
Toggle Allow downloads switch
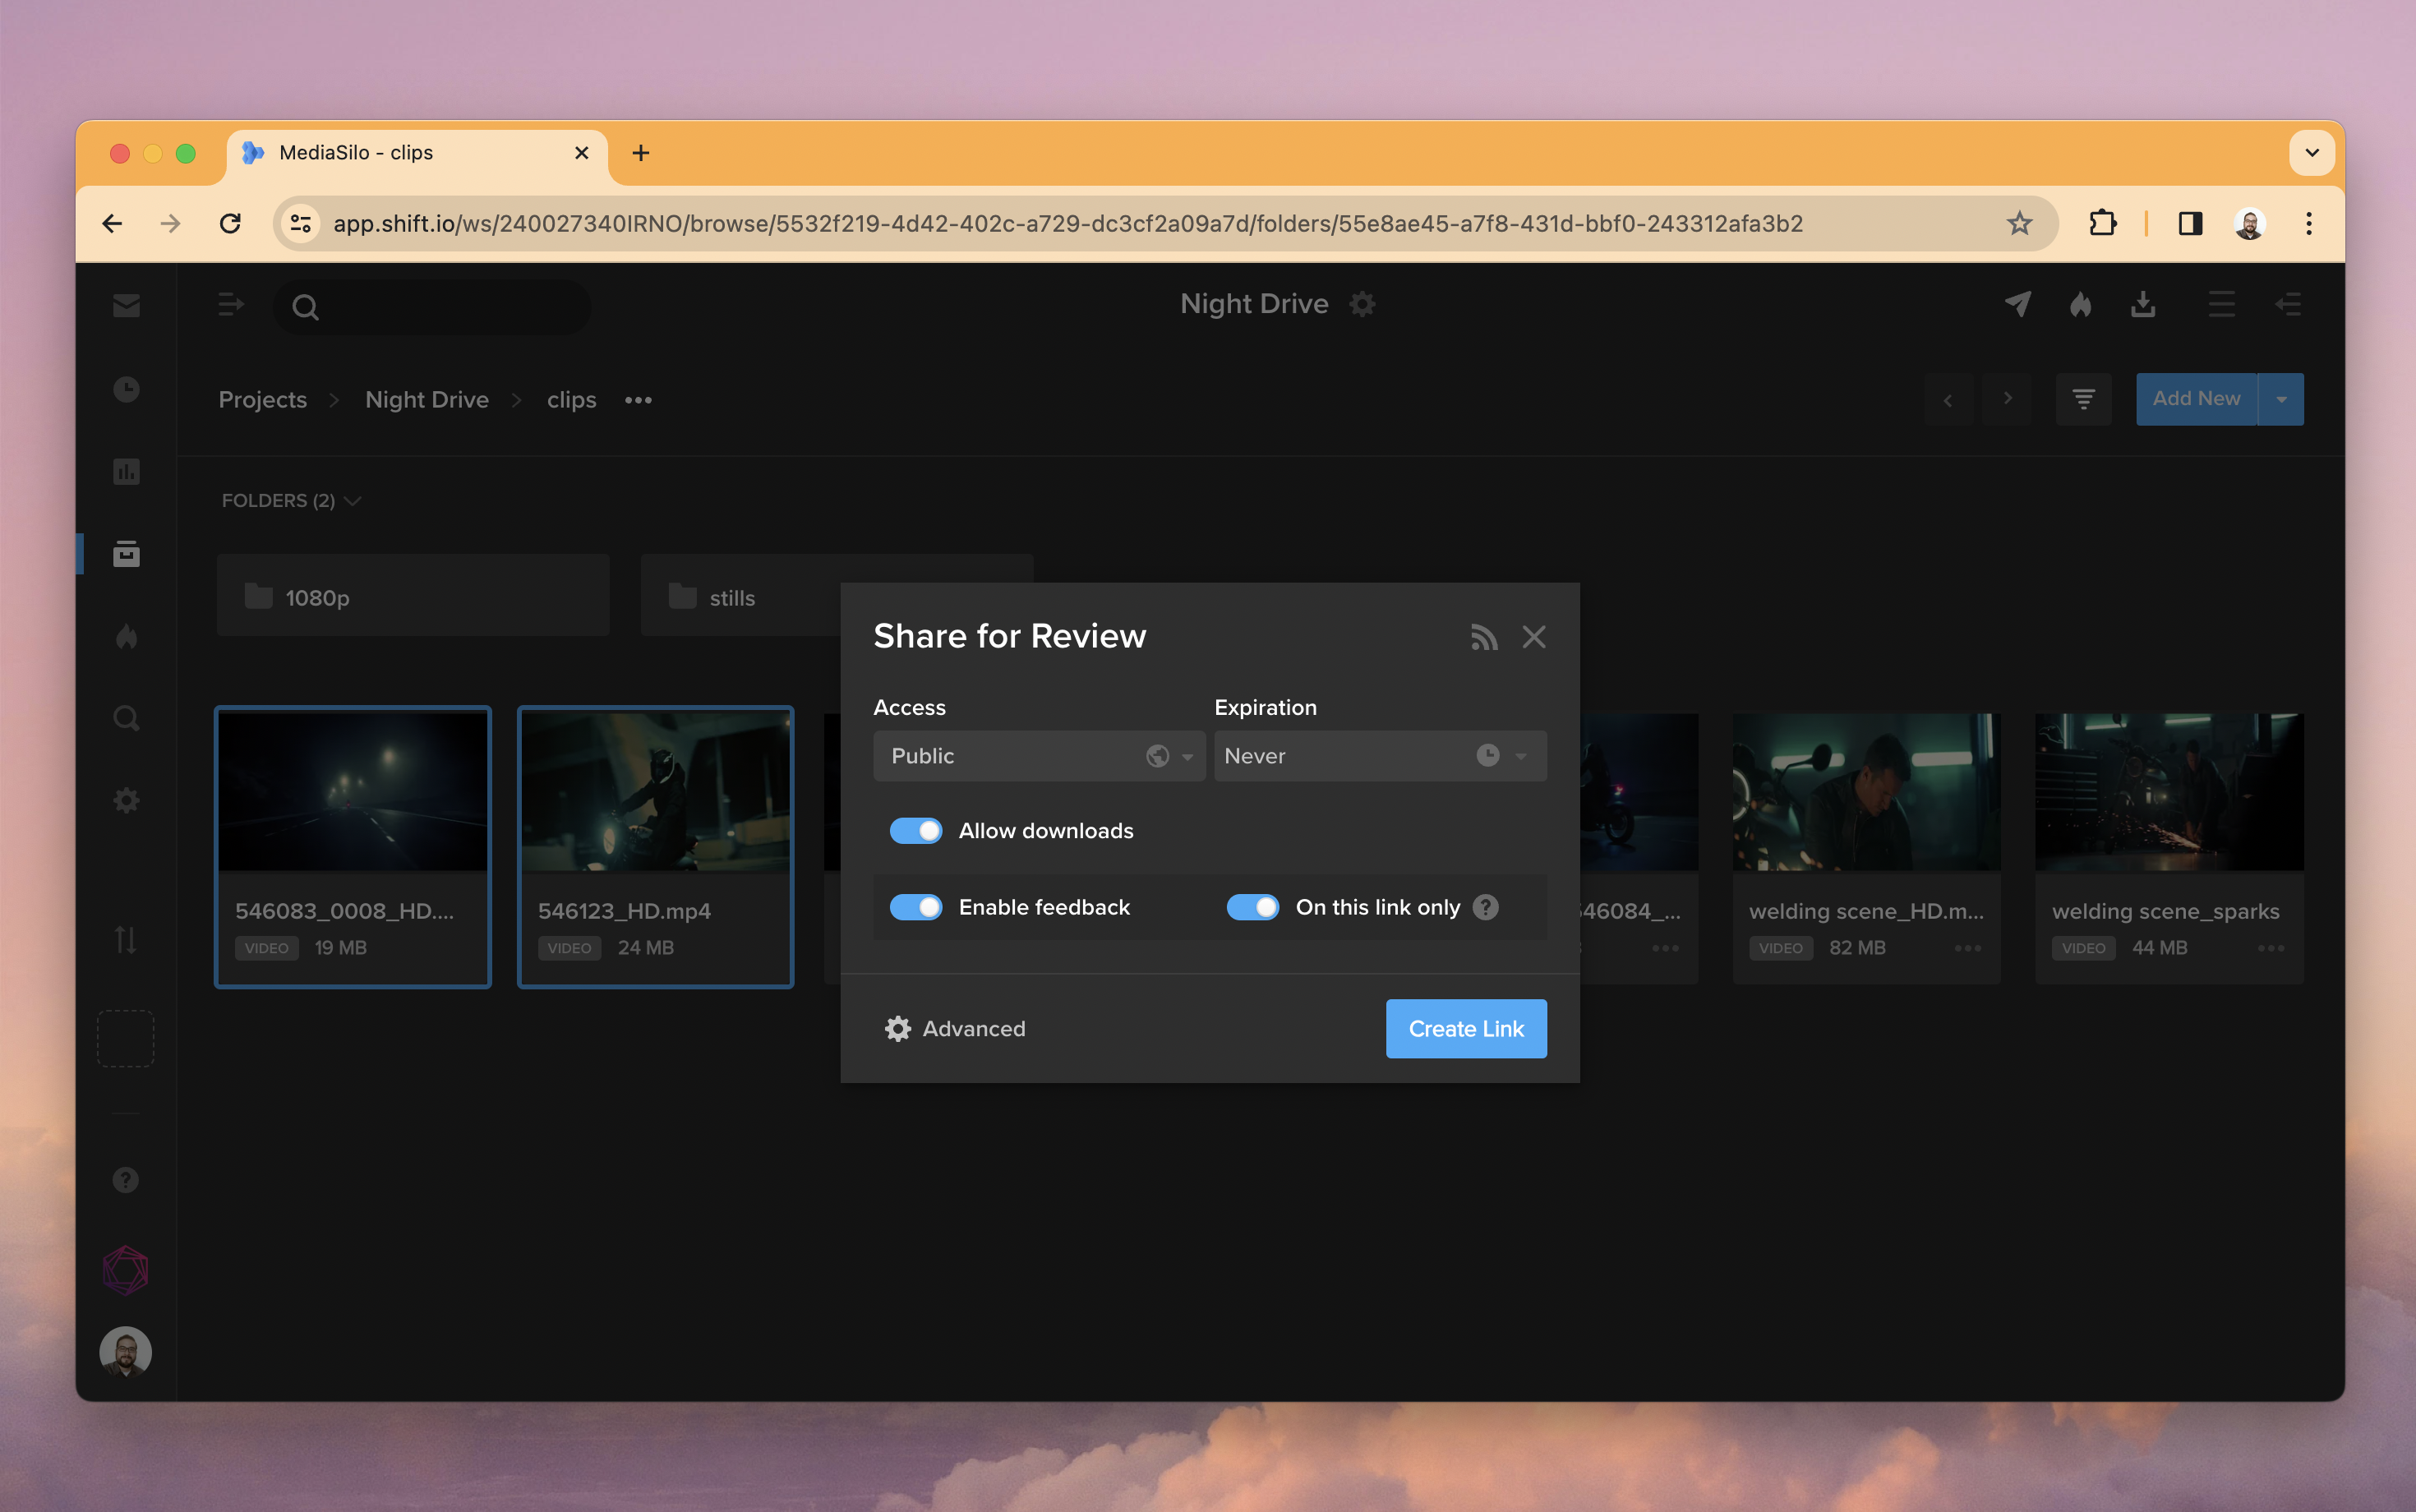(x=915, y=831)
